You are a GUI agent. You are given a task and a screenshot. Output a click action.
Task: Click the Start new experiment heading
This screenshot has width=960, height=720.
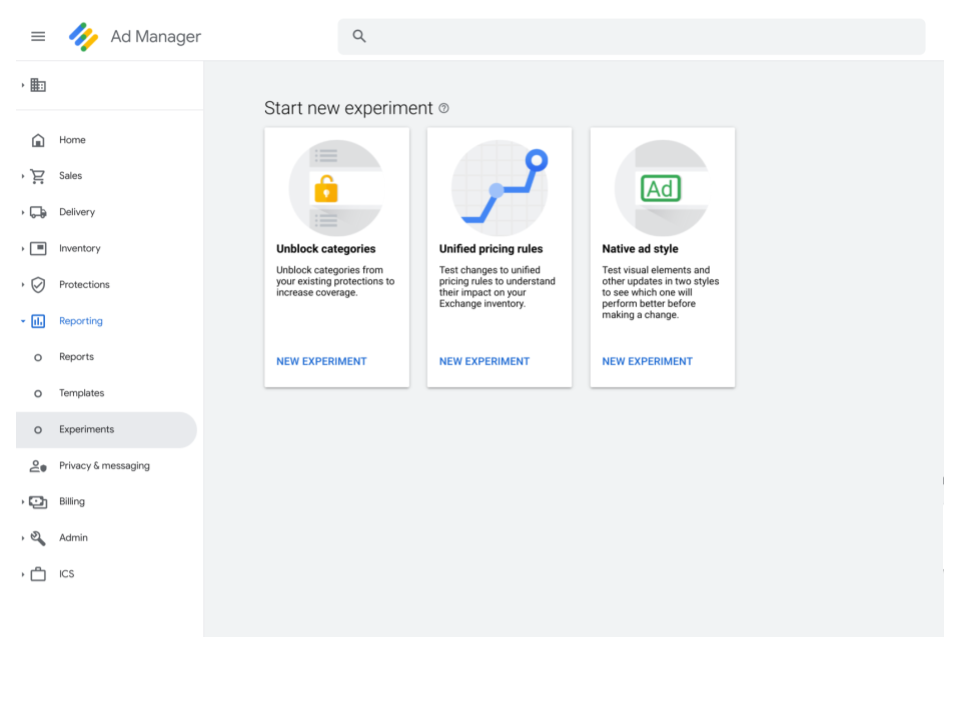coord(348,108)
